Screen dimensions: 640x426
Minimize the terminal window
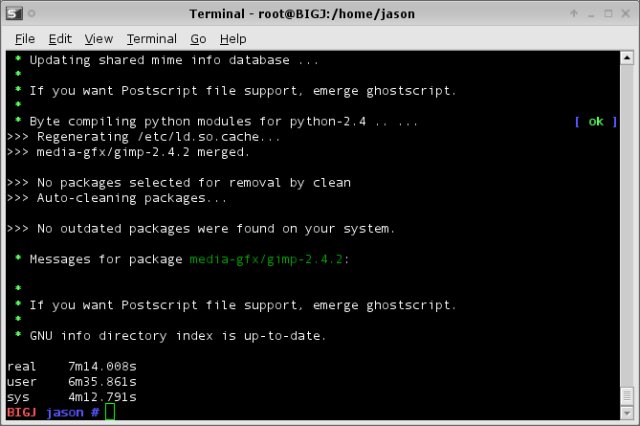[x=591, y=14]
